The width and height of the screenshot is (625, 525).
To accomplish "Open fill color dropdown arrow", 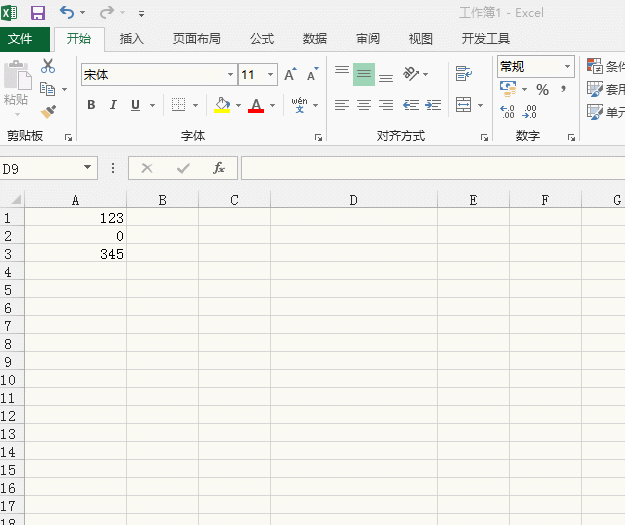I will pos(238,105).
